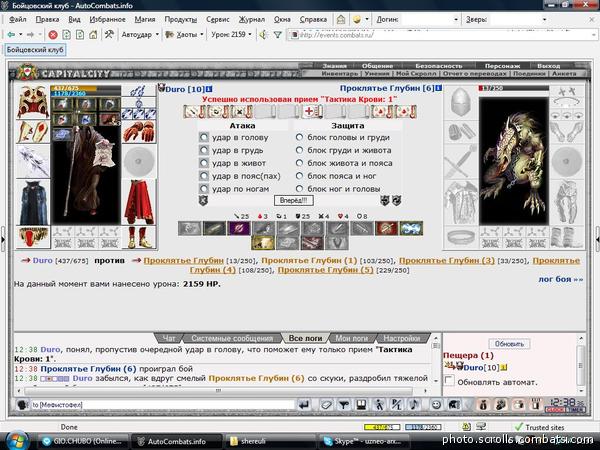This screenshot has height=450, width=600.
Task: Click the Проклятье Глубин (5) enemy link
Action: tap(325, 270)
